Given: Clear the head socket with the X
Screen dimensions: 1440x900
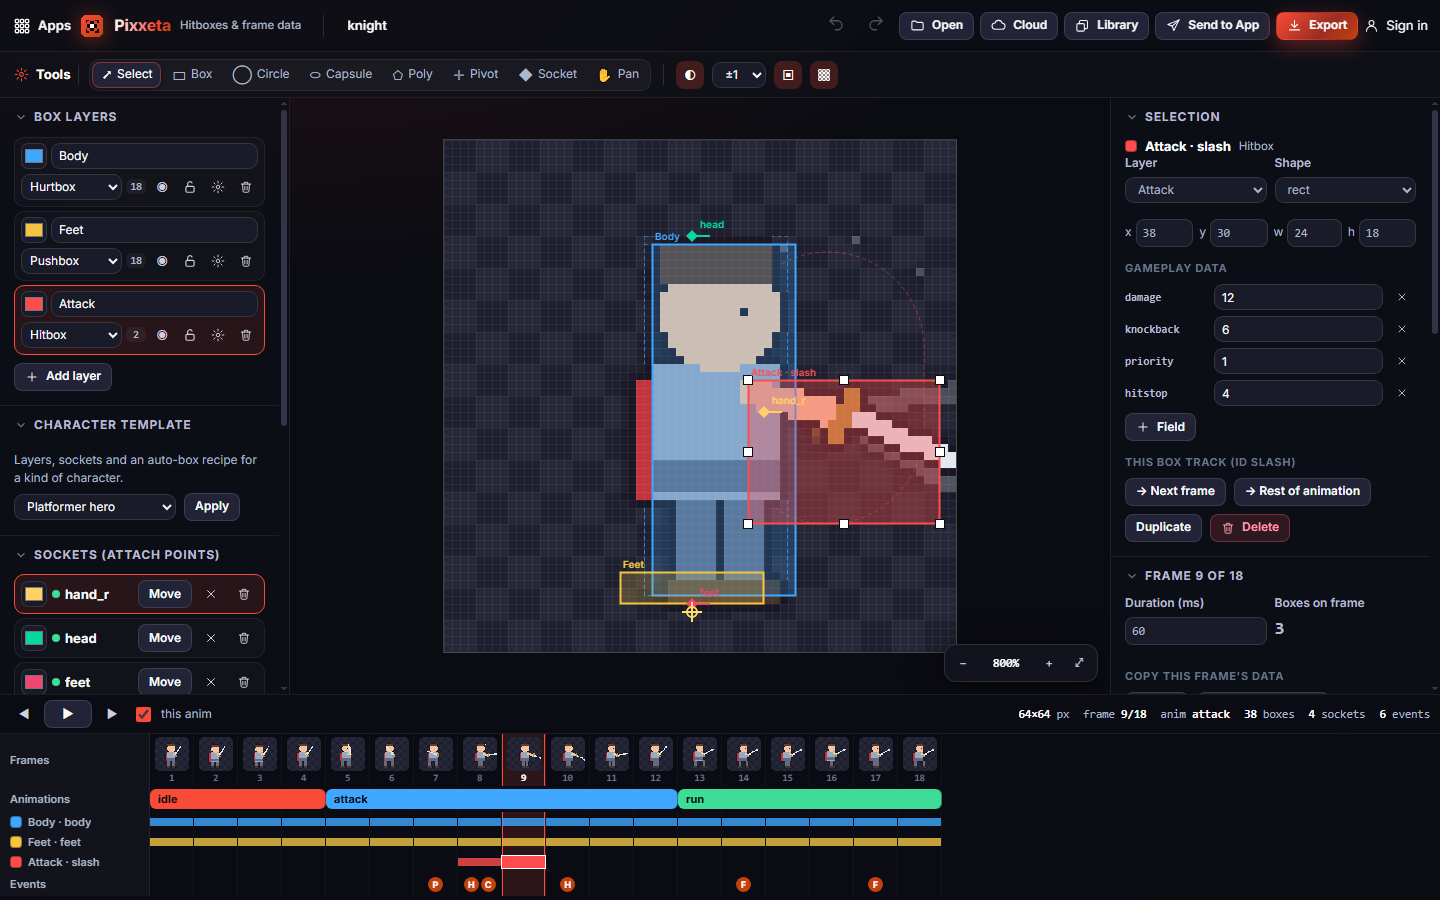Looking at the screenshot, I should 211,638.
